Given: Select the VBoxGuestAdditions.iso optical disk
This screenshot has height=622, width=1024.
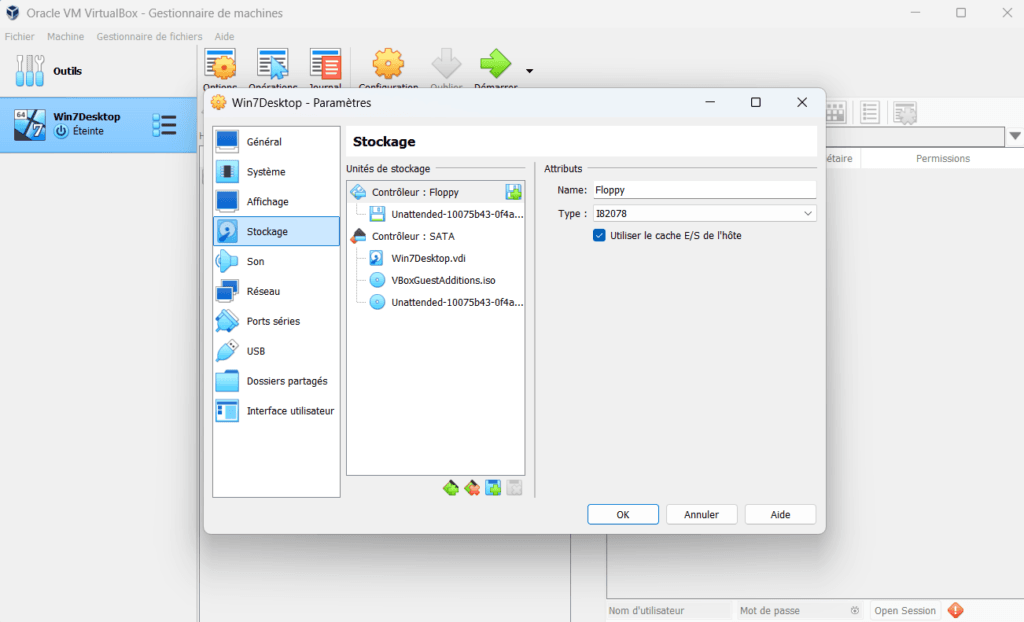Looking at the screenshot, I should (443, 280).
